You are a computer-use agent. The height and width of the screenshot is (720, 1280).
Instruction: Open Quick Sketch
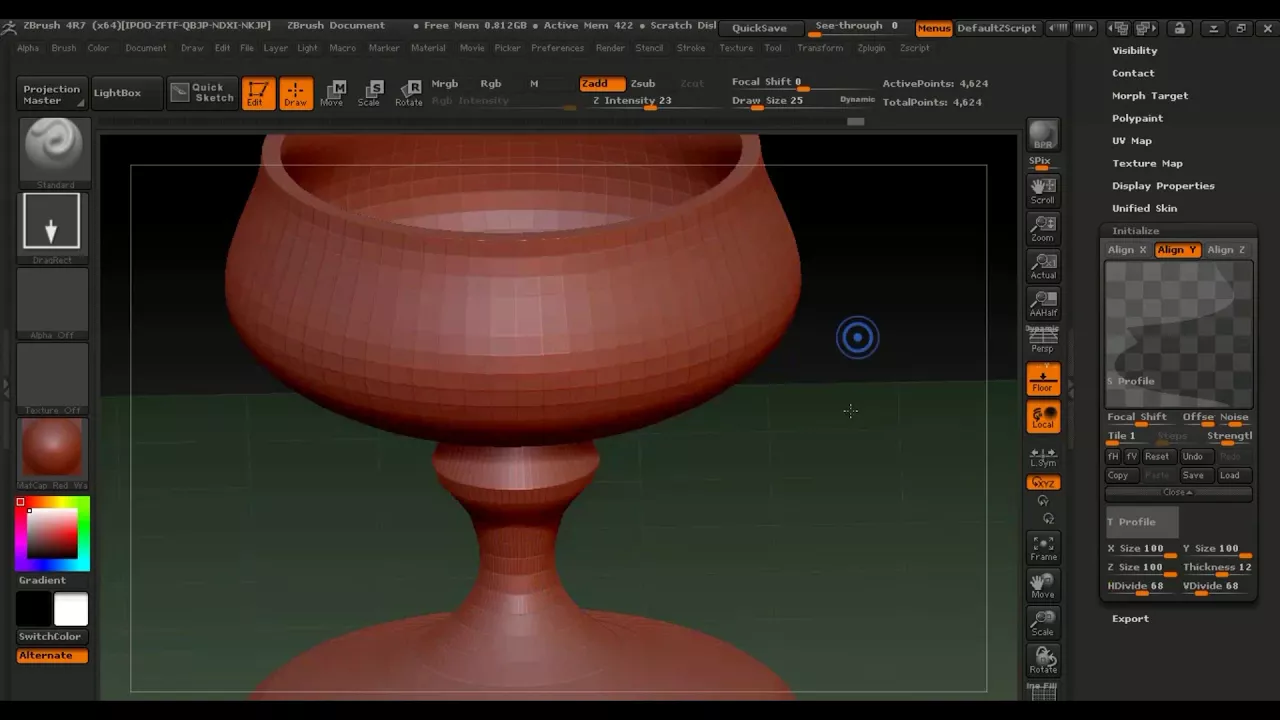[x=202, y=93]
